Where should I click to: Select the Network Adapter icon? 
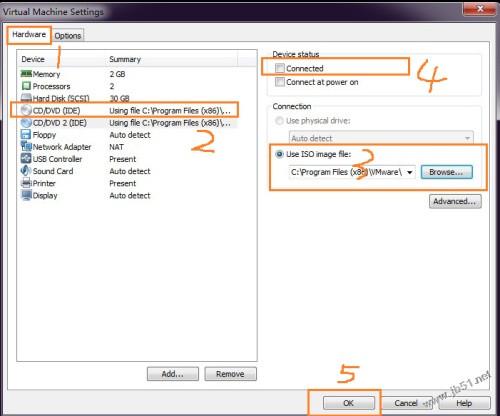[x=26, y=147]
